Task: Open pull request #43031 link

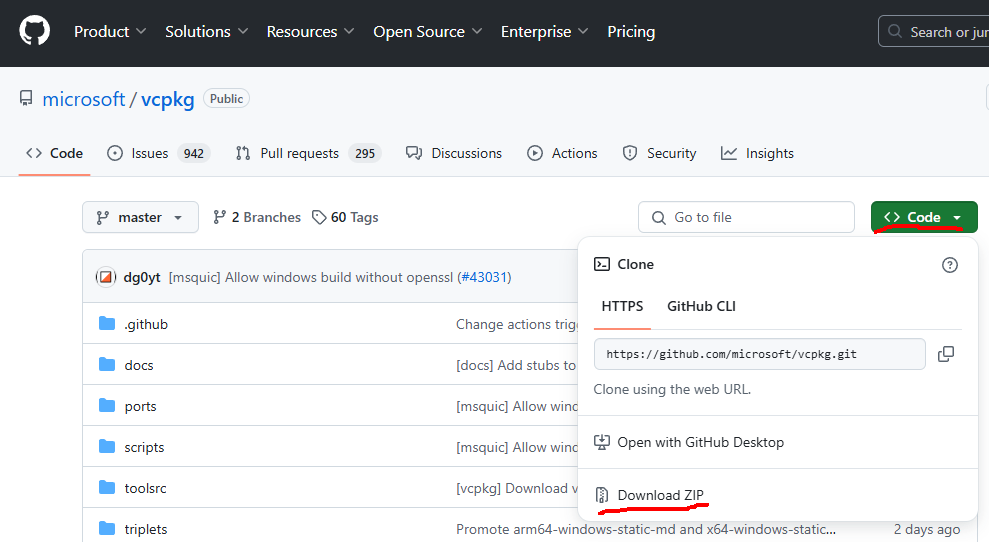Action: pyautogui.click(x=484, y=277)
